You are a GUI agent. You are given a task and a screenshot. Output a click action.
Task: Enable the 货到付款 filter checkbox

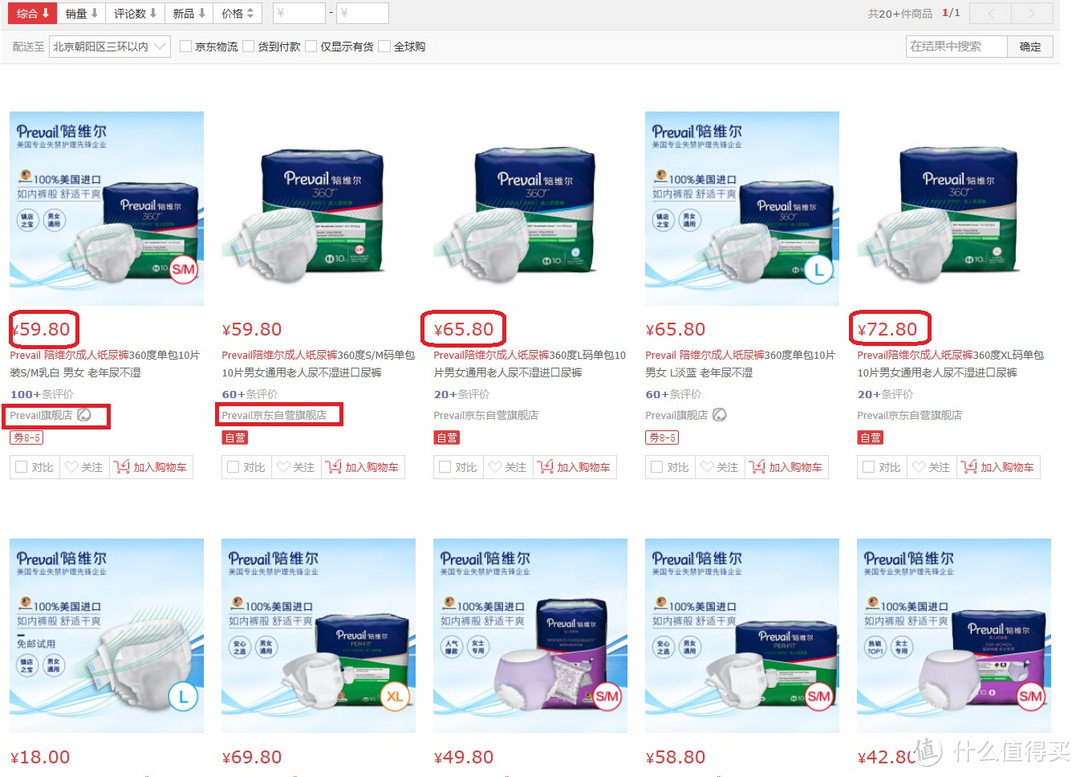(x=248, y=46)
